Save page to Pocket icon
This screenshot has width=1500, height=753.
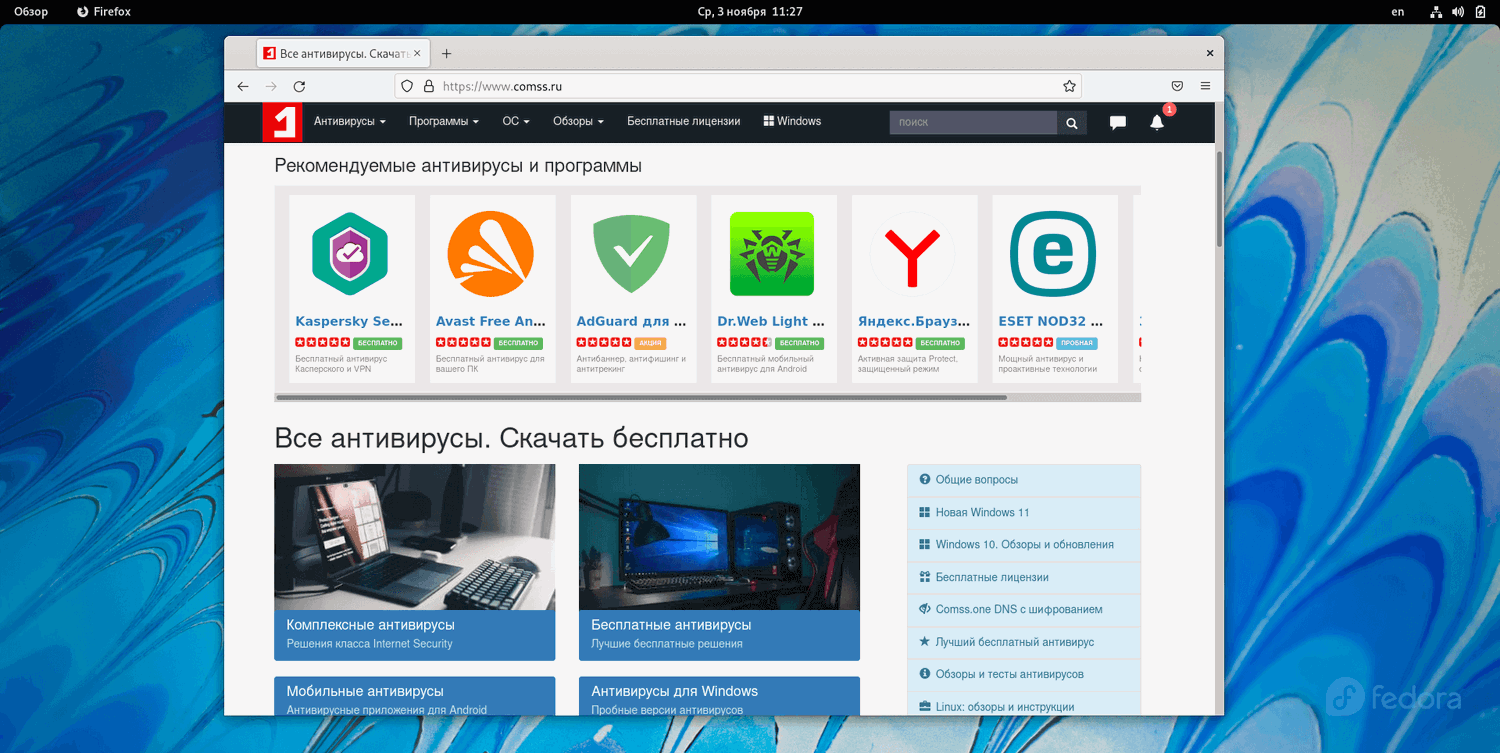[1178, 87]
